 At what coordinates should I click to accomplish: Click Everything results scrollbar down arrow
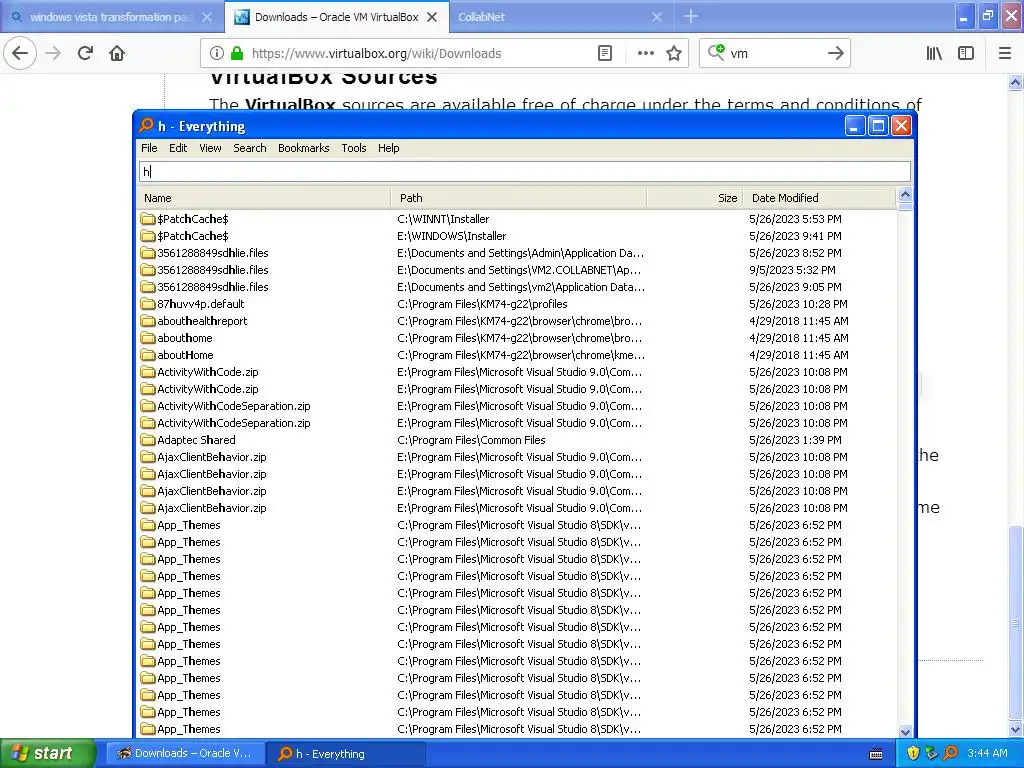pyautogui.click(x=905, y=731)
